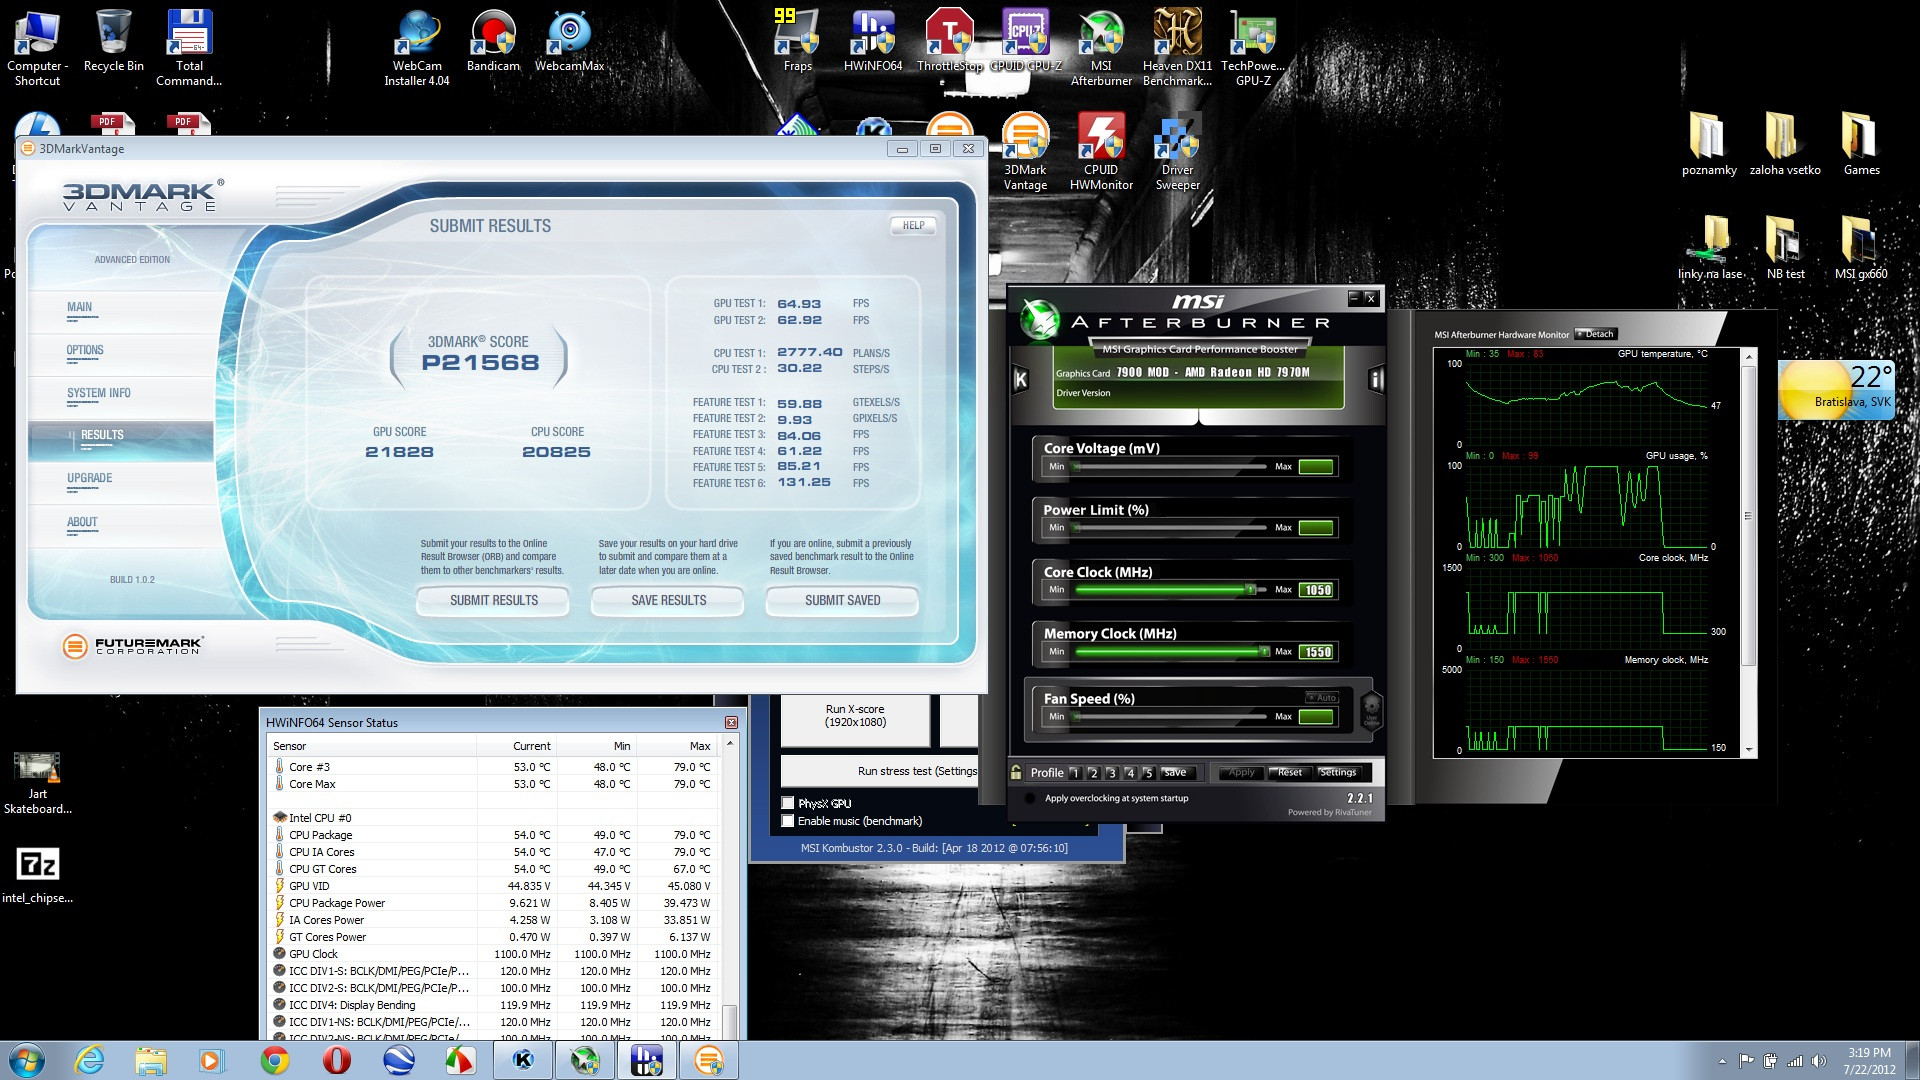
Task: Go to MAIN tab in 3DMark Vantage
Action: (x=80, y=308)
